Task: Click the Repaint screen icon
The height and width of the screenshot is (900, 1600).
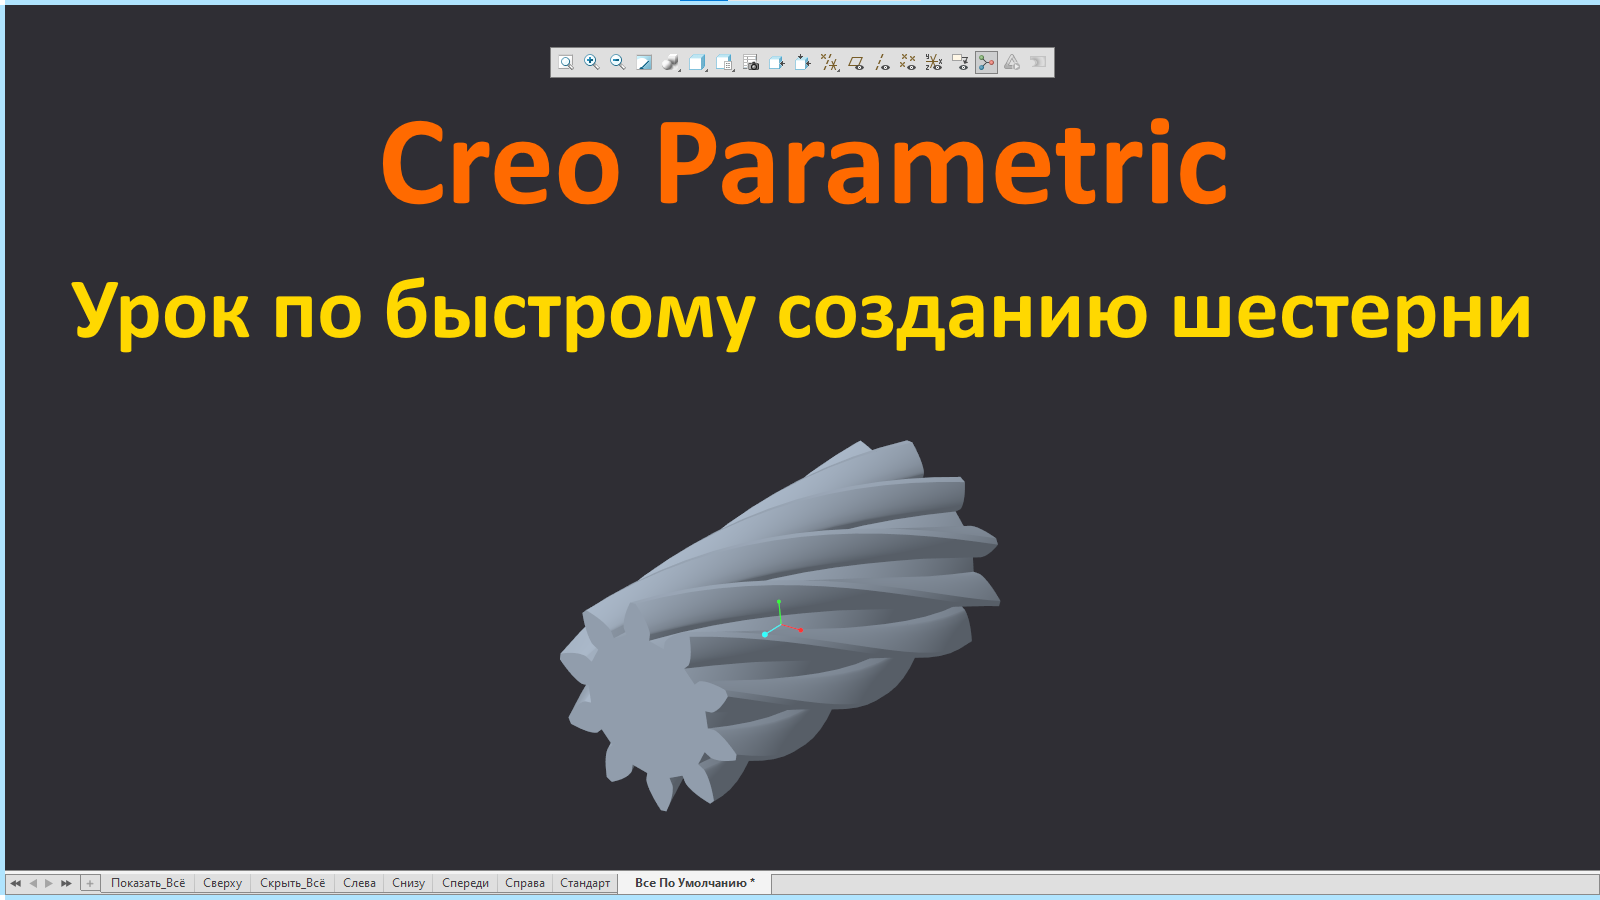Action: click(644, 62)
